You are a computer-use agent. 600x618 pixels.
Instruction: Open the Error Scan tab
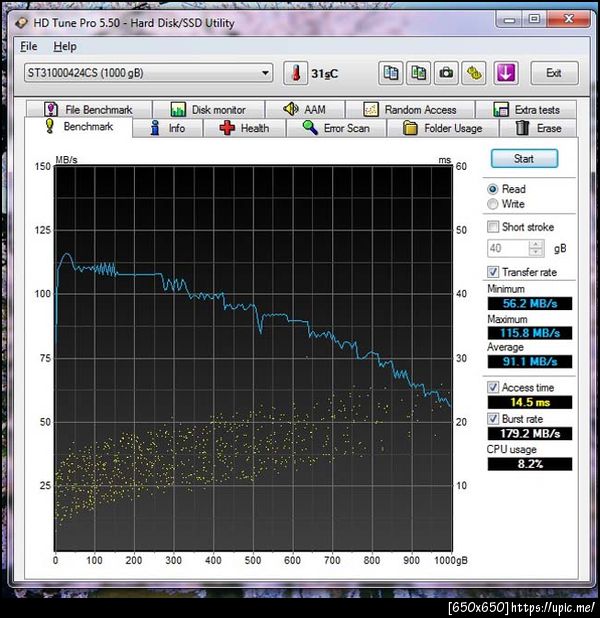[x=336, y=128]
